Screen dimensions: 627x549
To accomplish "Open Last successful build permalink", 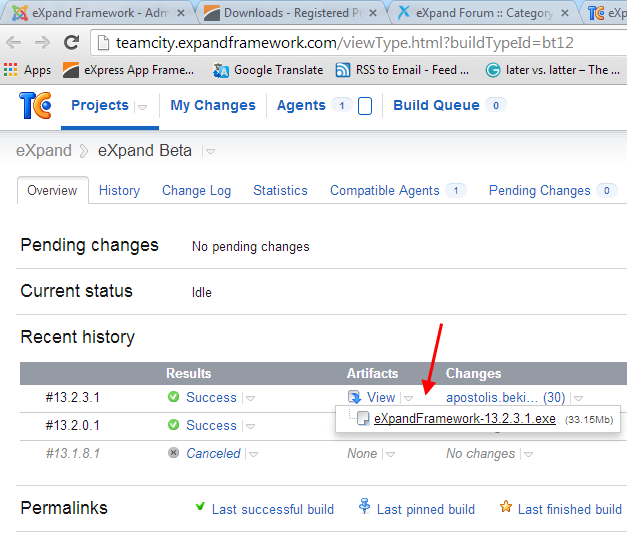I will coord(273,509).
